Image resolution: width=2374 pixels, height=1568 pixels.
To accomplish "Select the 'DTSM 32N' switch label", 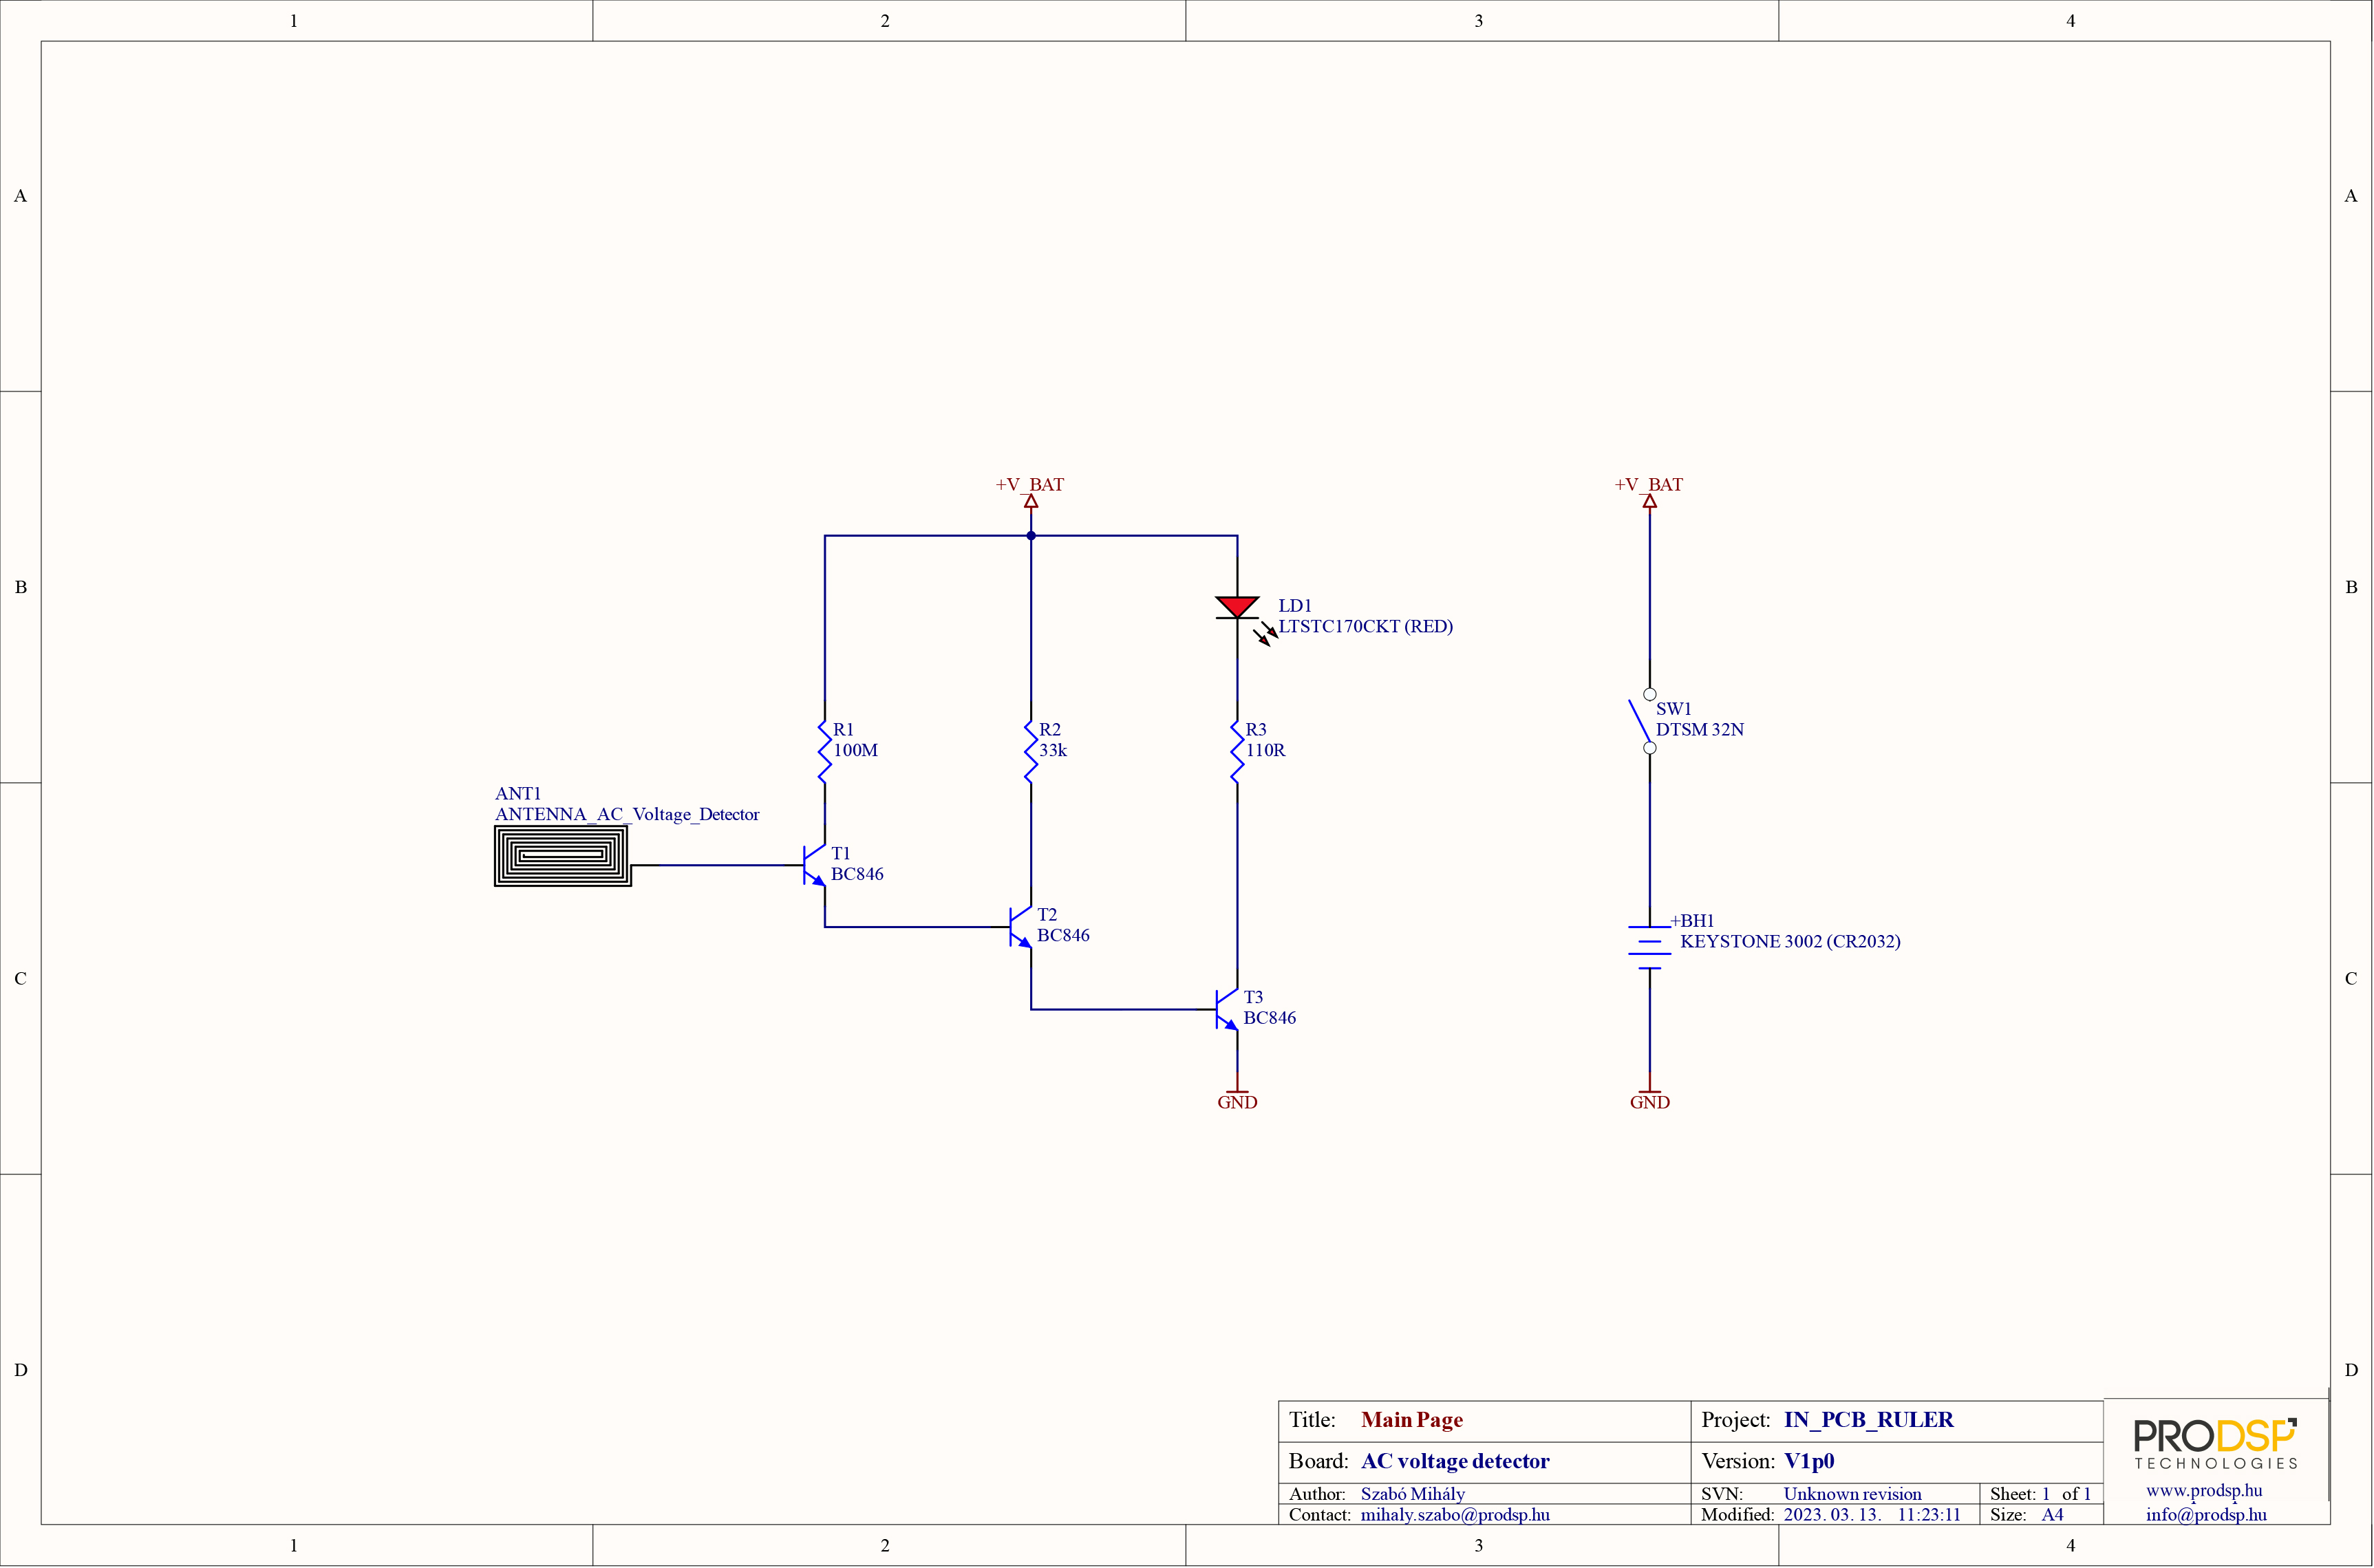I will pyautogui.click(x=1700, y=729).
